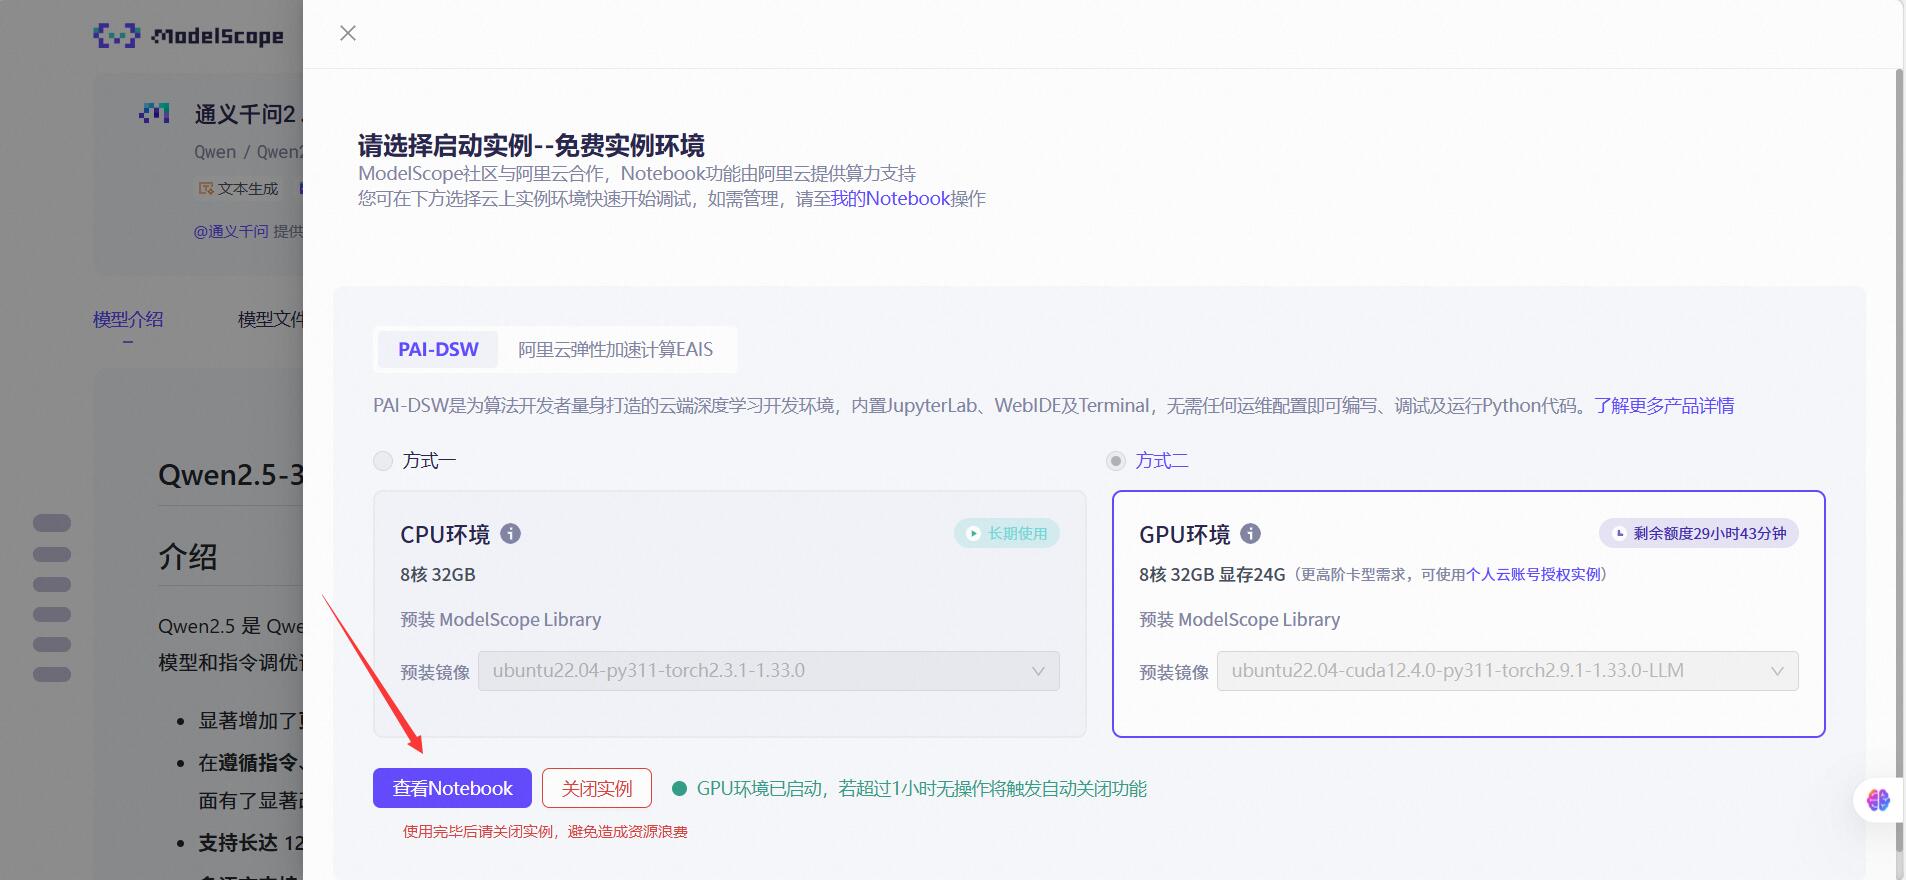This screenshot has height=880, width=1906.
Task: Open the ubuntu22.04-py311-torch2.3.1 image combo box
Action: pos(769,671)
